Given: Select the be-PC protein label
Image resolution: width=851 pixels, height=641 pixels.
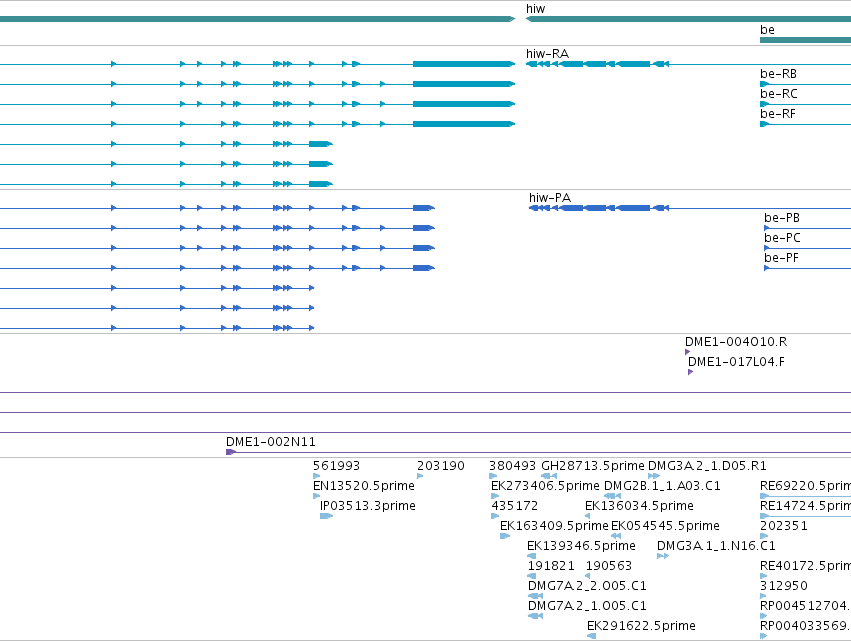Looking at the screenshot, I should coord(782,238).
